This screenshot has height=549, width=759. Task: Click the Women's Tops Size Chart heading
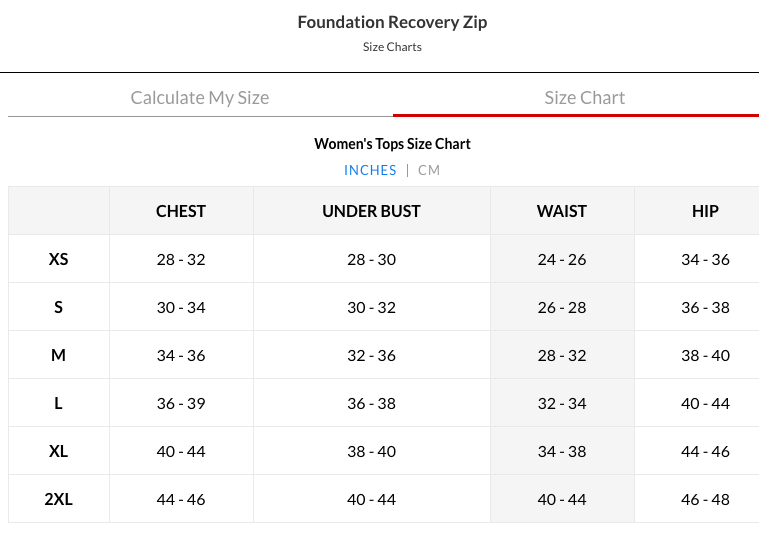(392, 144)
